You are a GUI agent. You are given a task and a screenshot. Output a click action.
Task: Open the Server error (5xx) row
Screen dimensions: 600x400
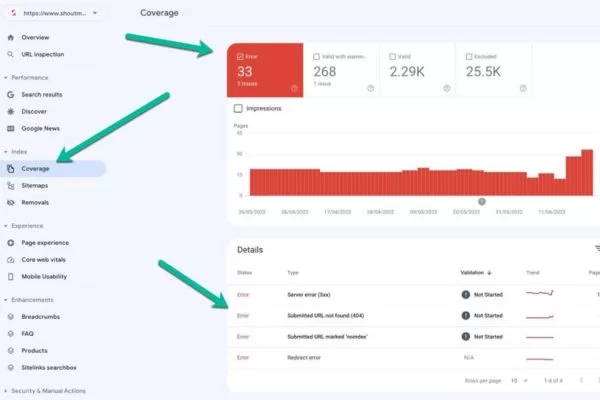point(414,294)
